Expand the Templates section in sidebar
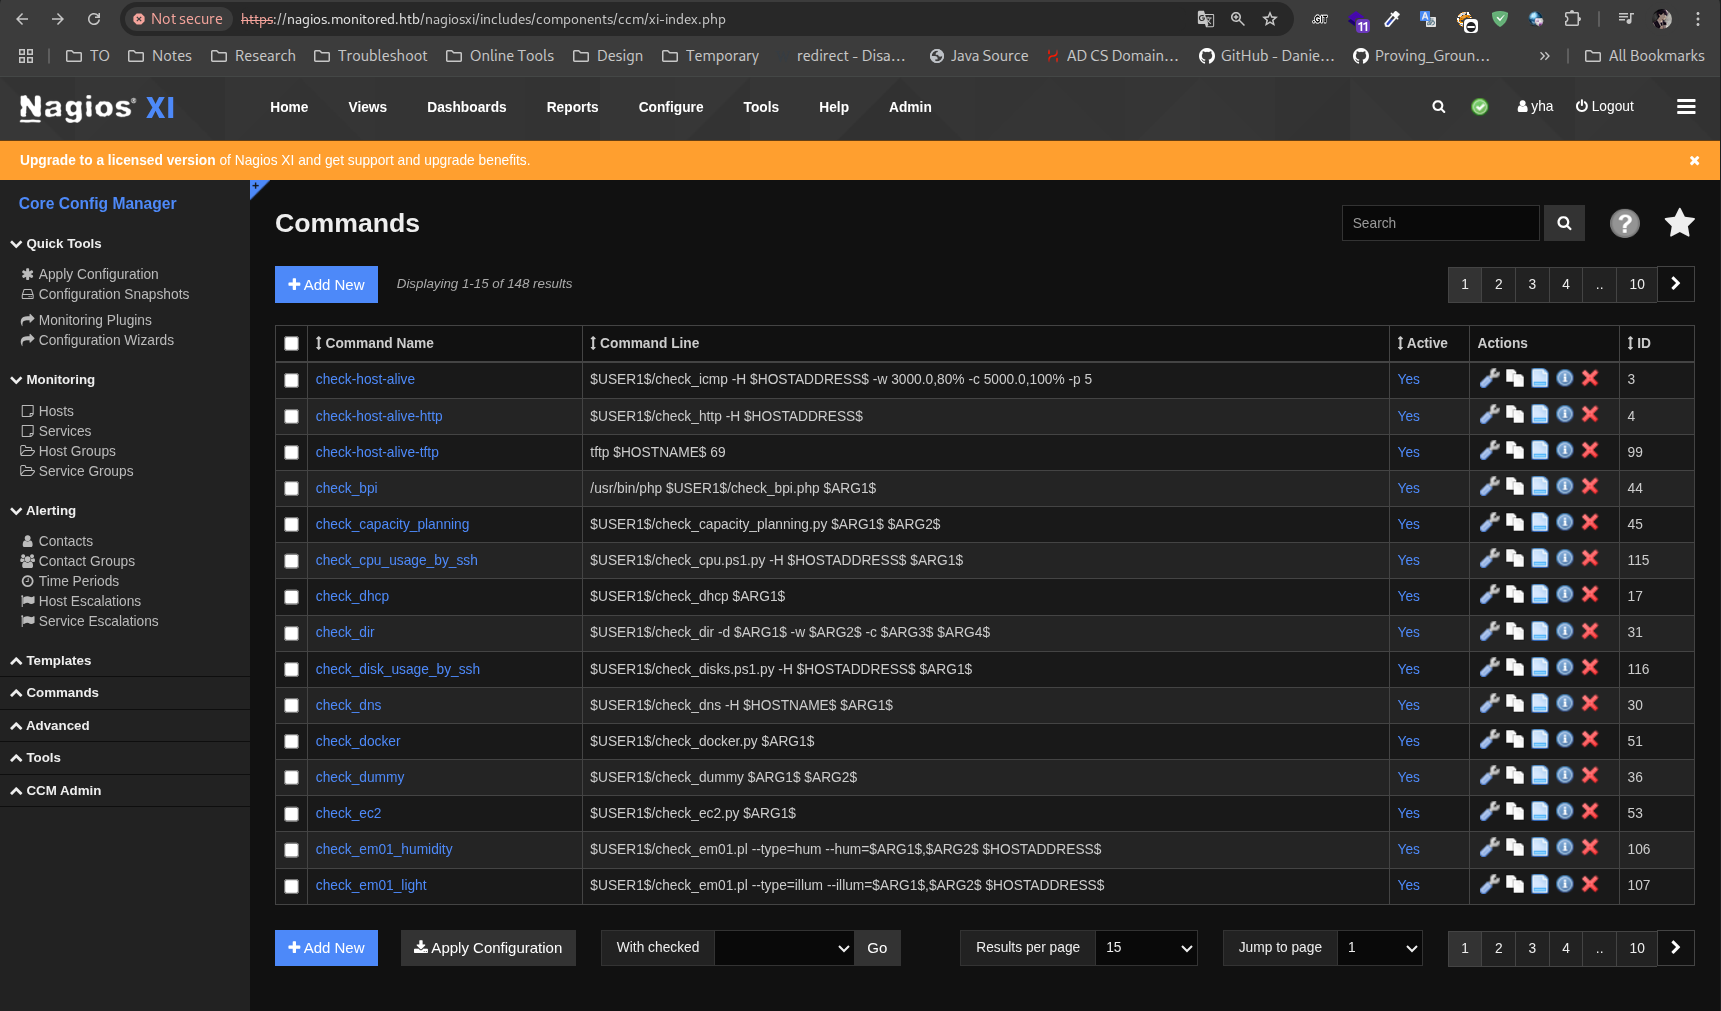Image resolution: width=1721 pixels, height=1011 pixels. pos(59,661)
